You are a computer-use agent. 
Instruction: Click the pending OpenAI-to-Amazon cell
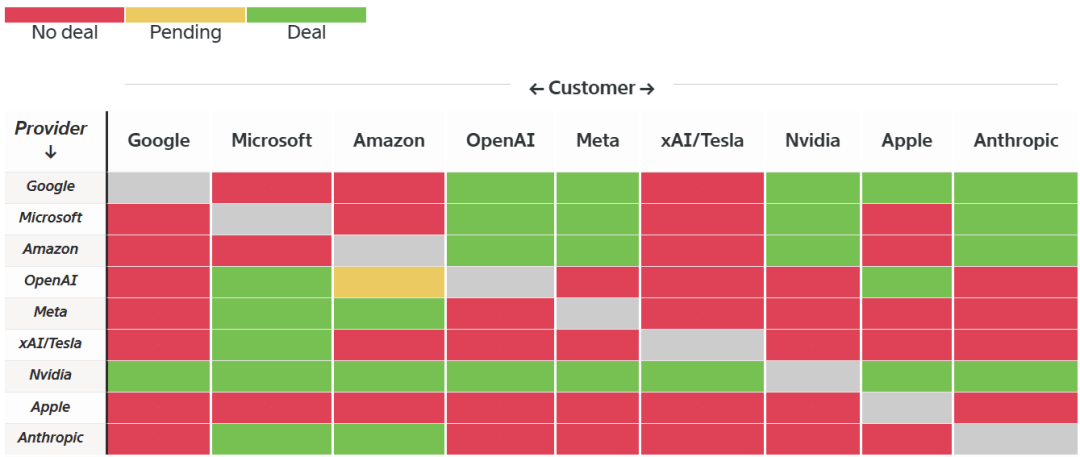click(x=389, y=282)
